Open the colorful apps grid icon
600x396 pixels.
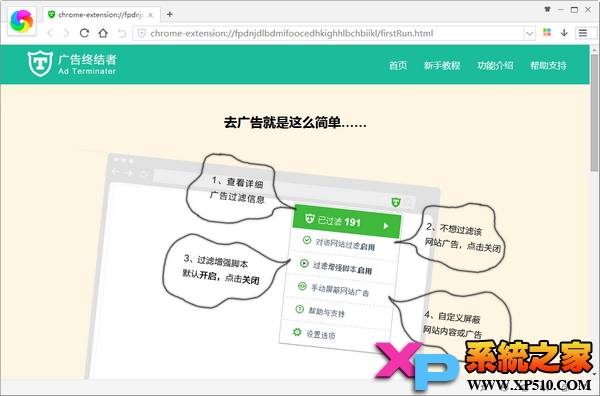click(547, 33)
